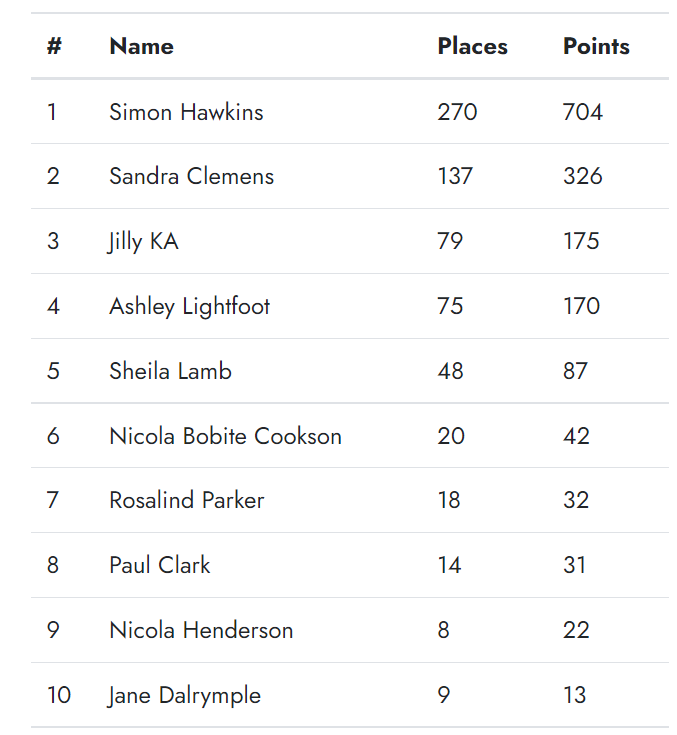
Task: Click the # rank column header
Action: coord(54,46)
